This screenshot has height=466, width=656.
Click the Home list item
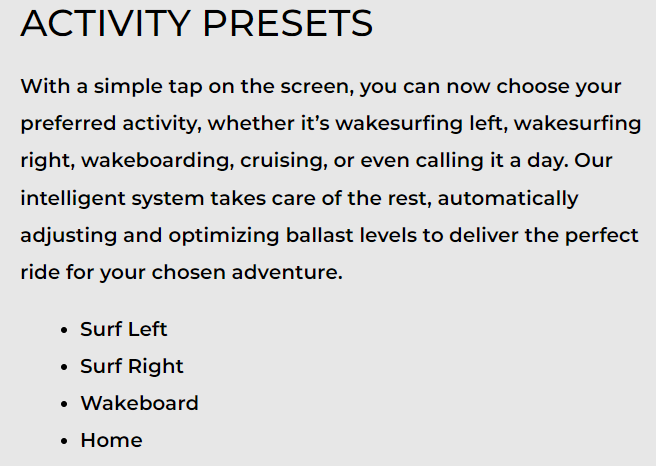tap(111, 440)
